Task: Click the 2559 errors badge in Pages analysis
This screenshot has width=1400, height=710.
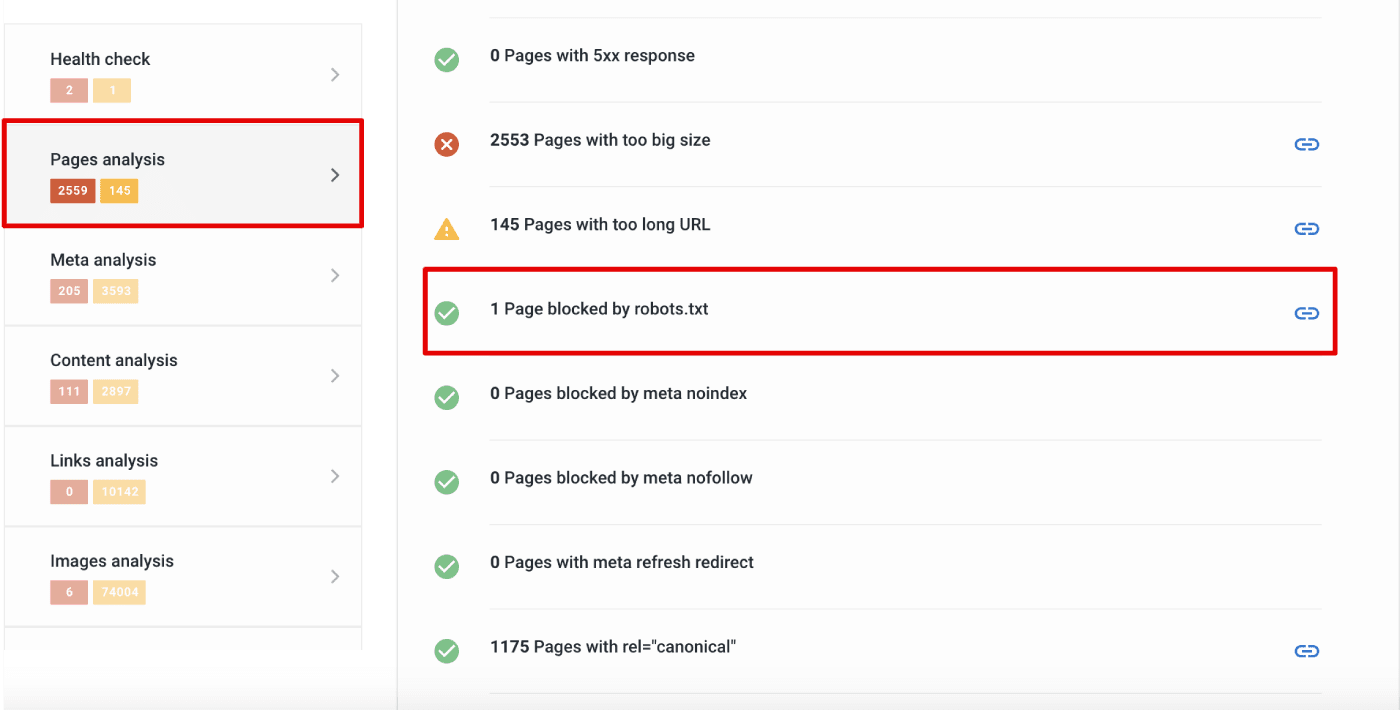Action: point(73,191)
